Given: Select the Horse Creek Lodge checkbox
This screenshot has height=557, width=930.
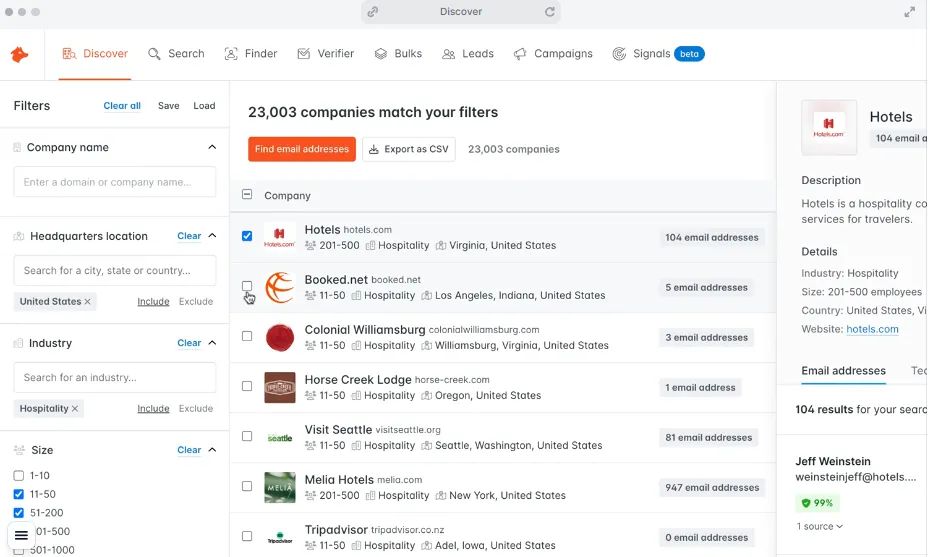Looking at the screenshot, I should 247,386.
